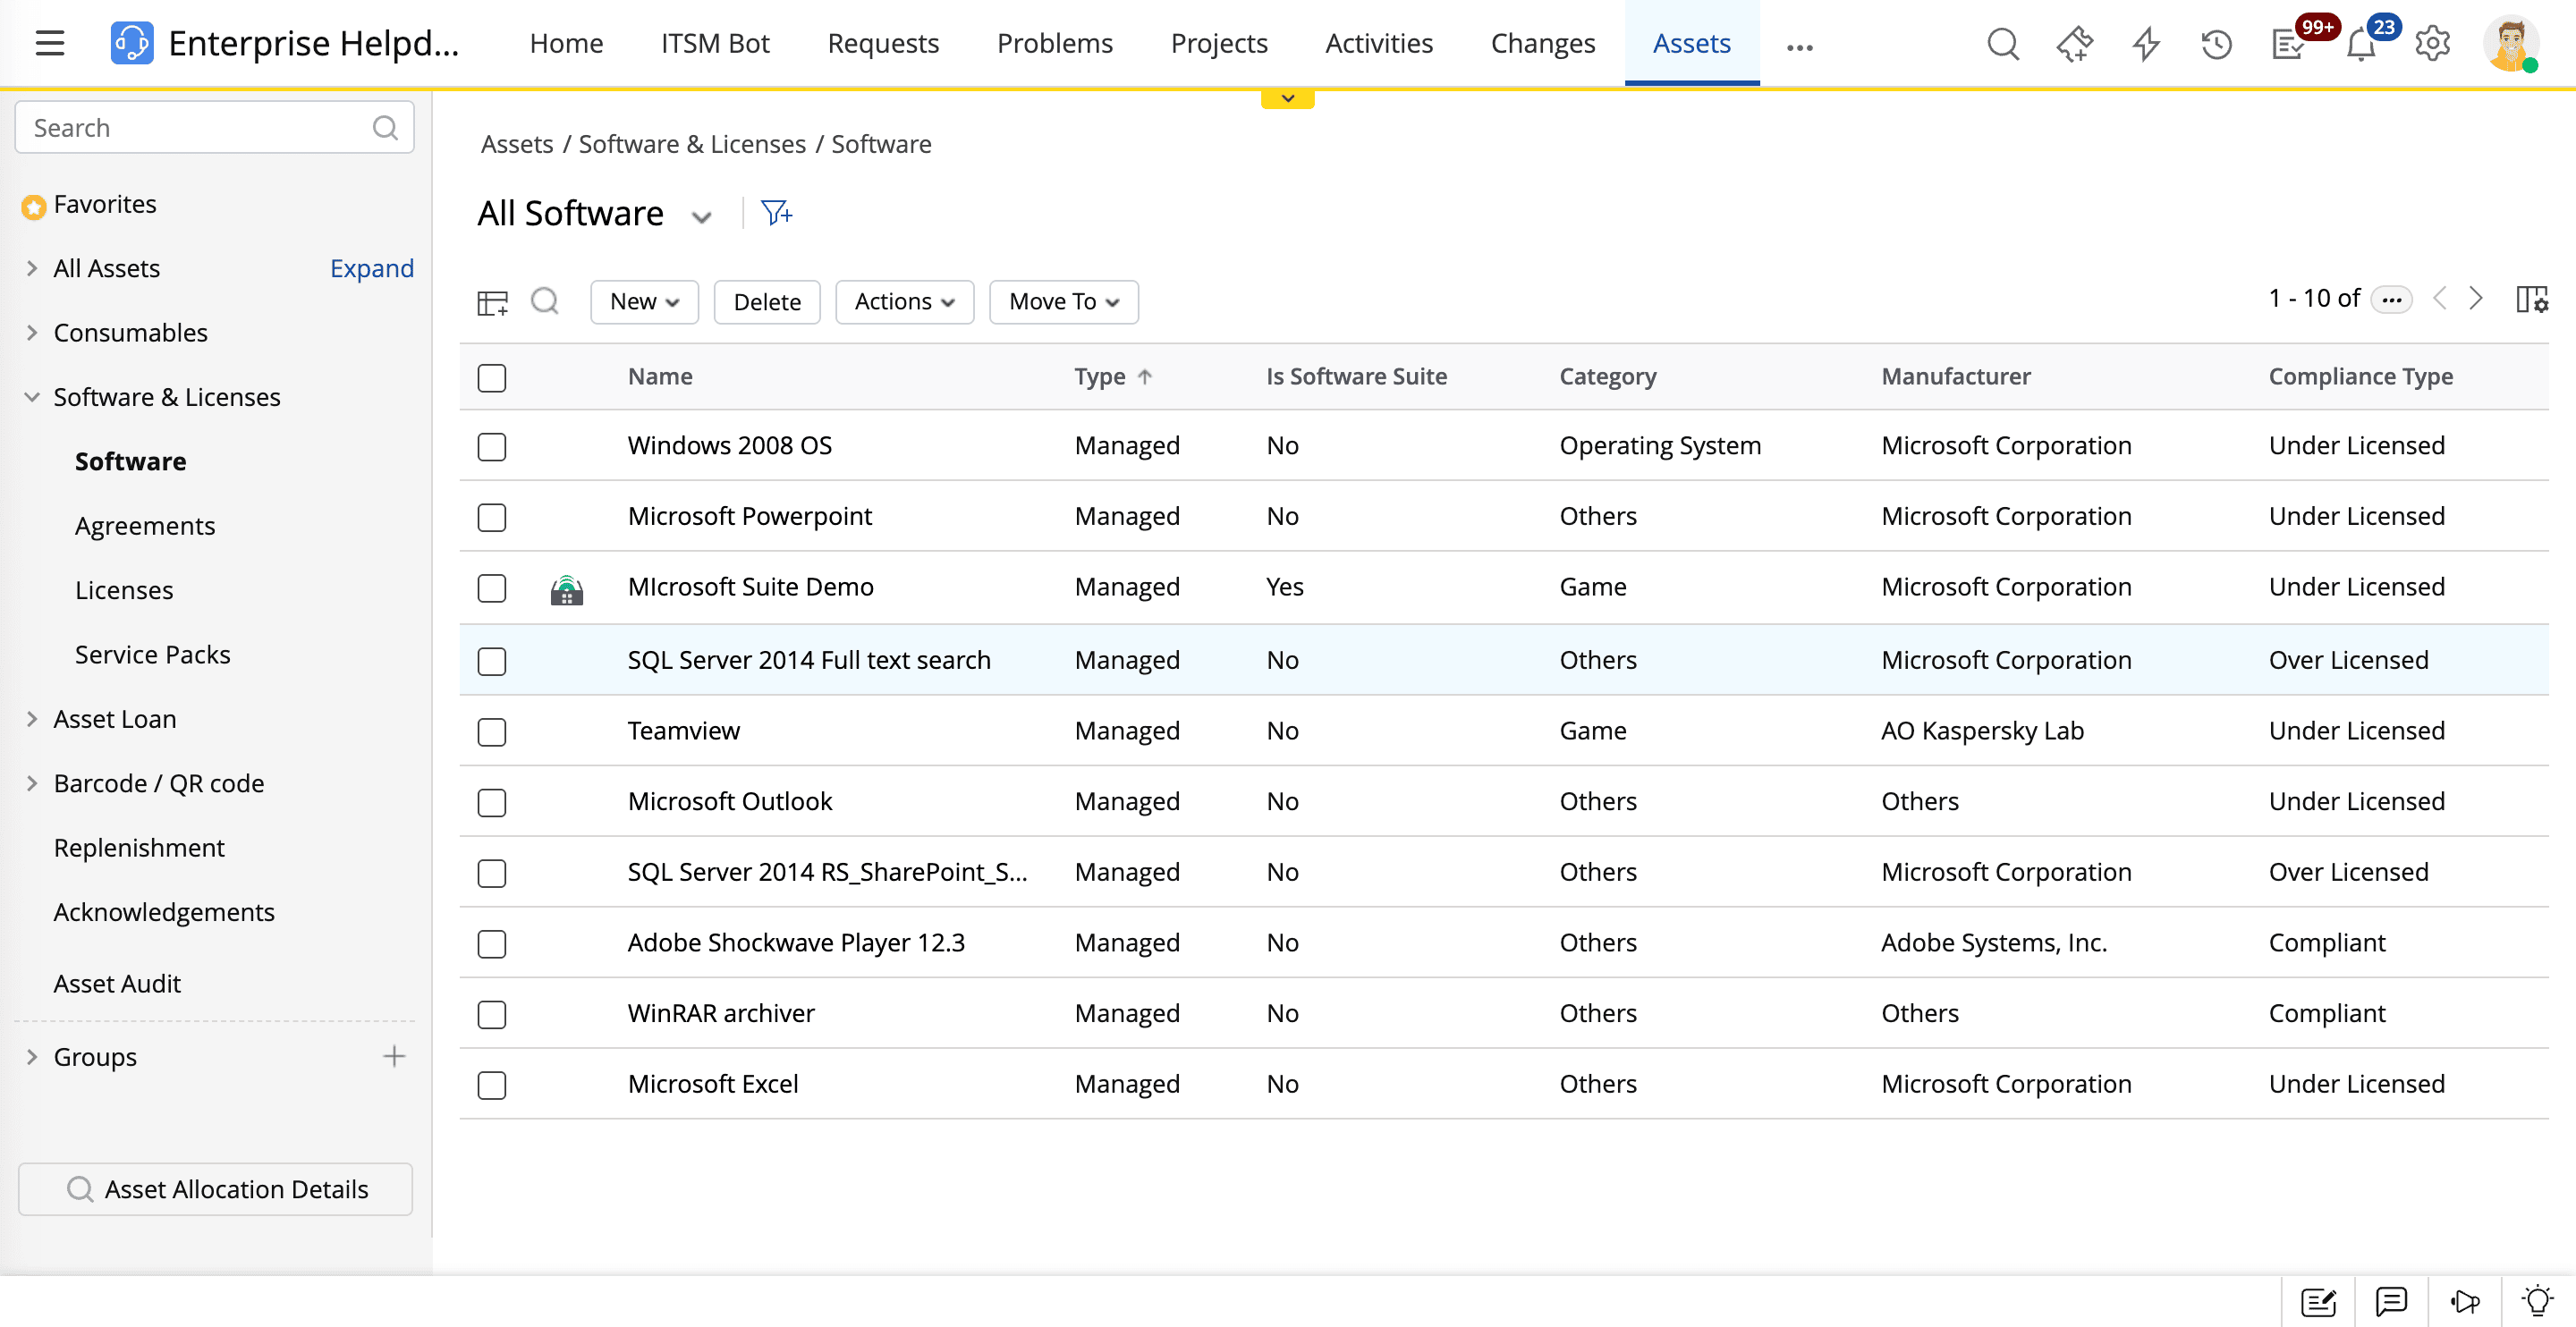Open the recent history clock icon
Screen dimensions: 2576x1327
(x=2216, y=43)
